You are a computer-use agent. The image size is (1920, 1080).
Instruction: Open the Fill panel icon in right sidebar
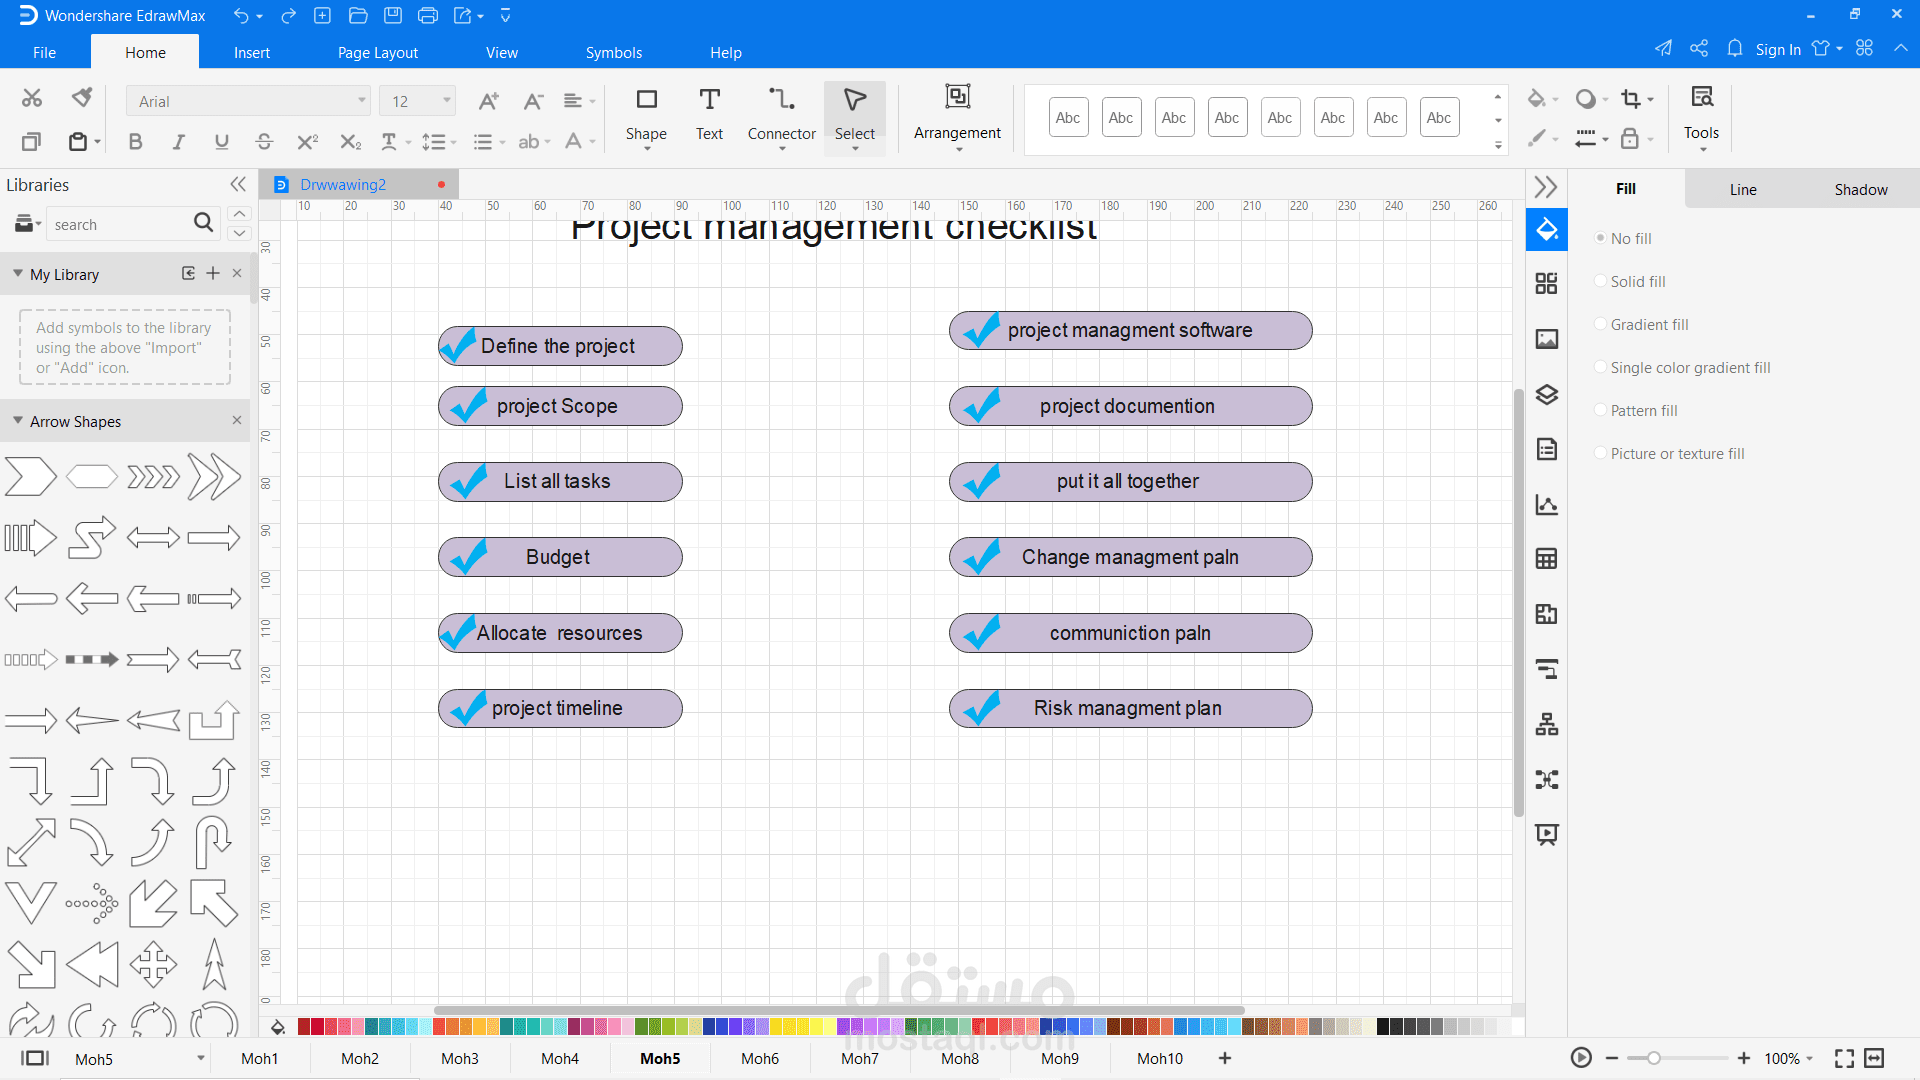pyautogui.click(x=1547, y=230)
